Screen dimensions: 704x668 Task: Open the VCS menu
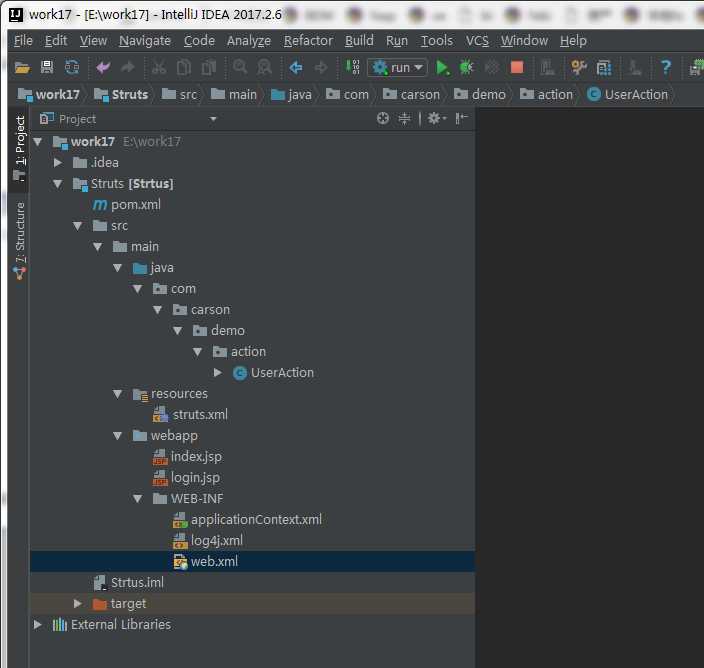point(477,41)
